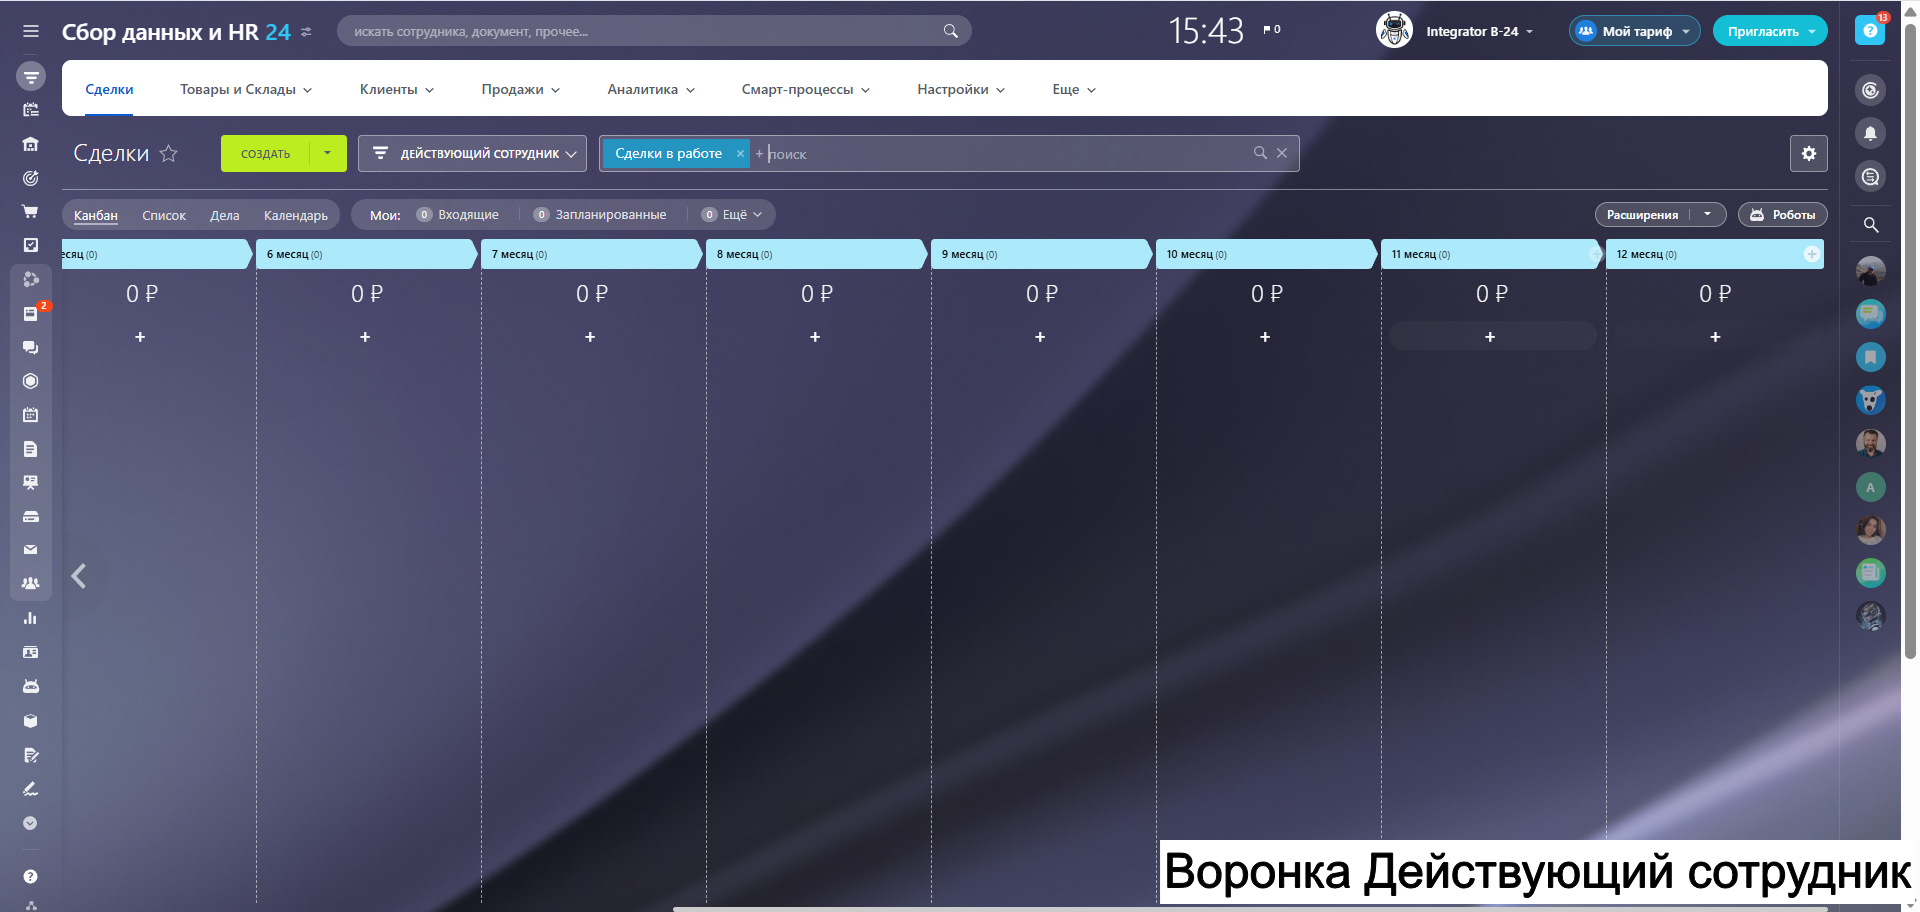The width and height of the screenshot is (1920, 912).
Task: Toggle the Входящие counter filter
Action: 458,215
